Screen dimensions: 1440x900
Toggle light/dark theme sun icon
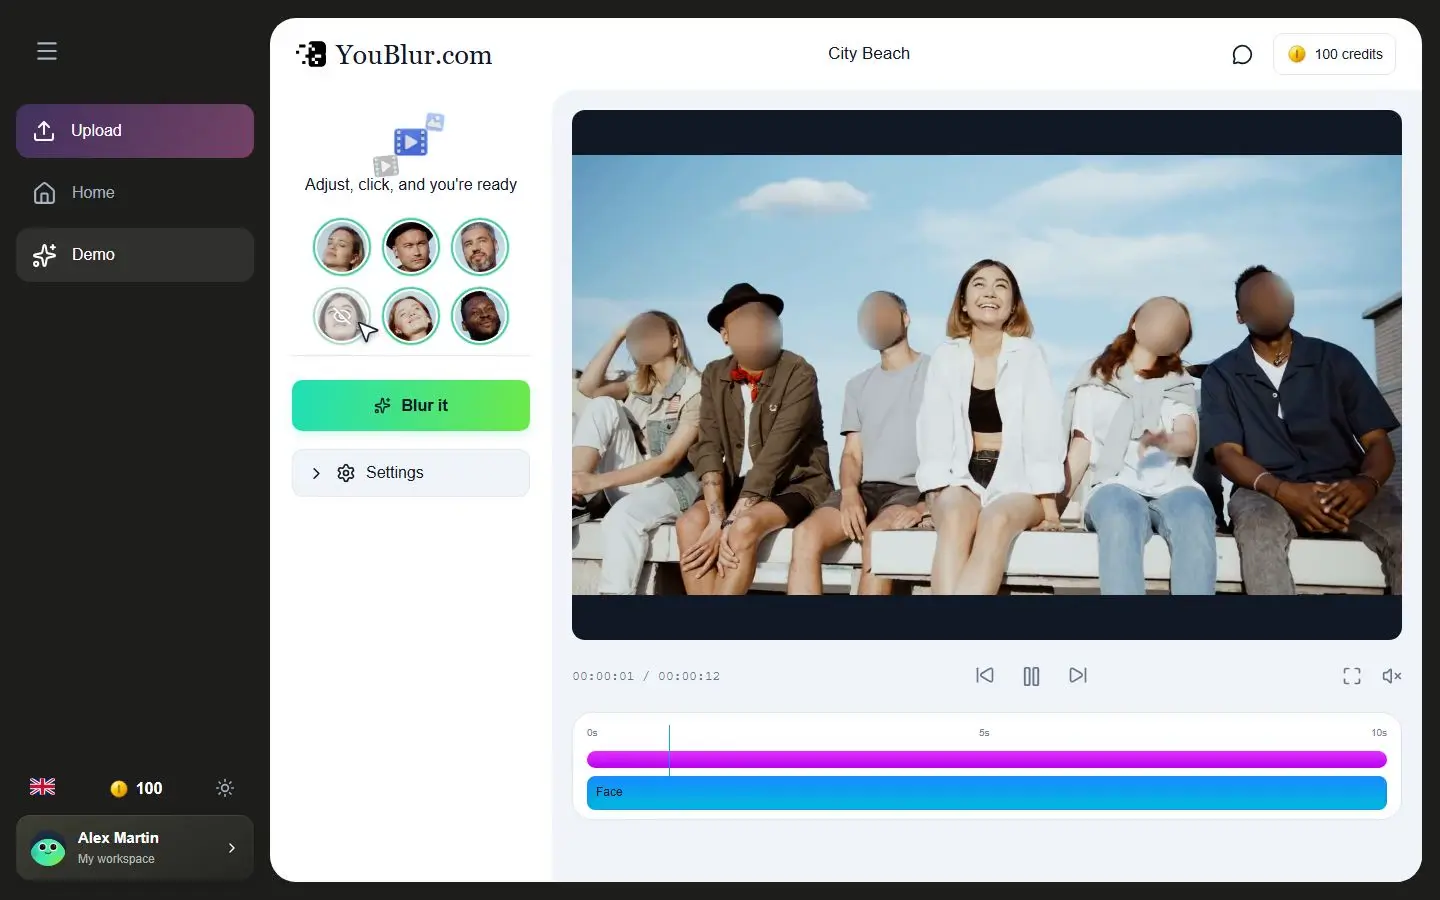pos(225,788)
